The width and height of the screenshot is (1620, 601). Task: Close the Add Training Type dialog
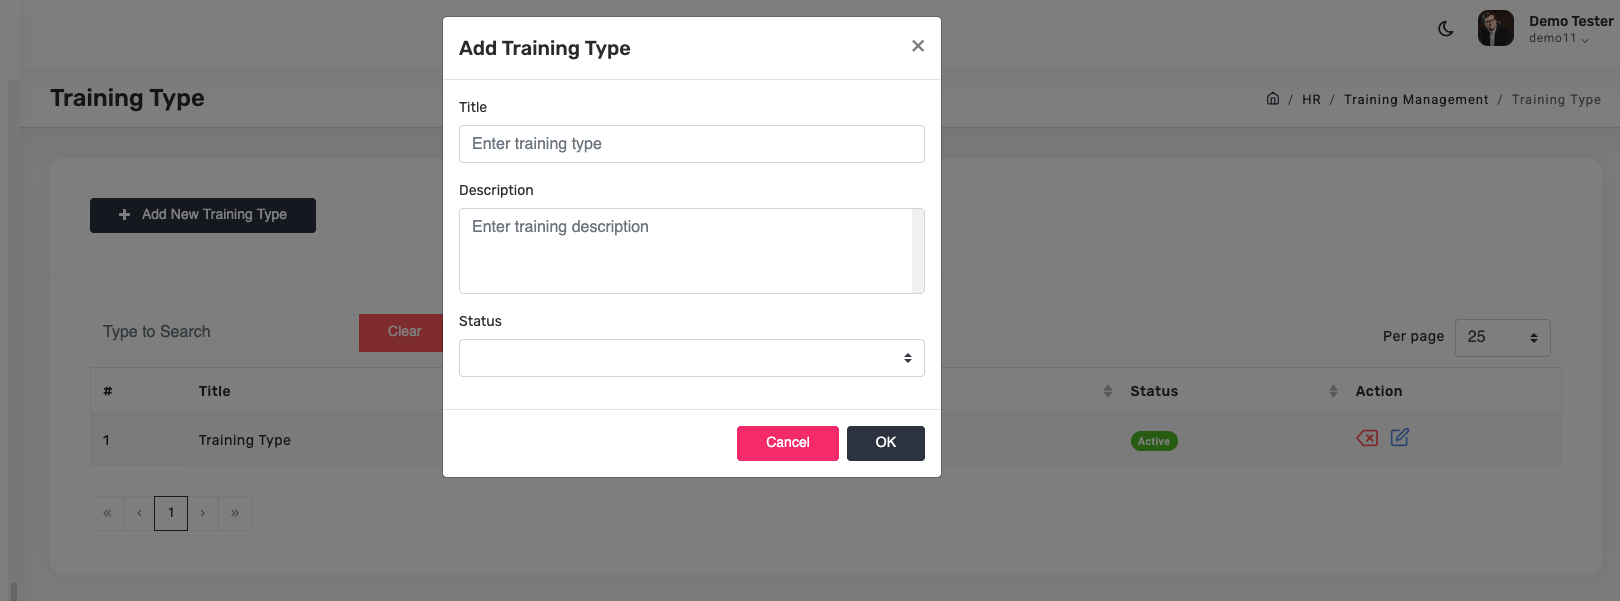tap(918, 46)
